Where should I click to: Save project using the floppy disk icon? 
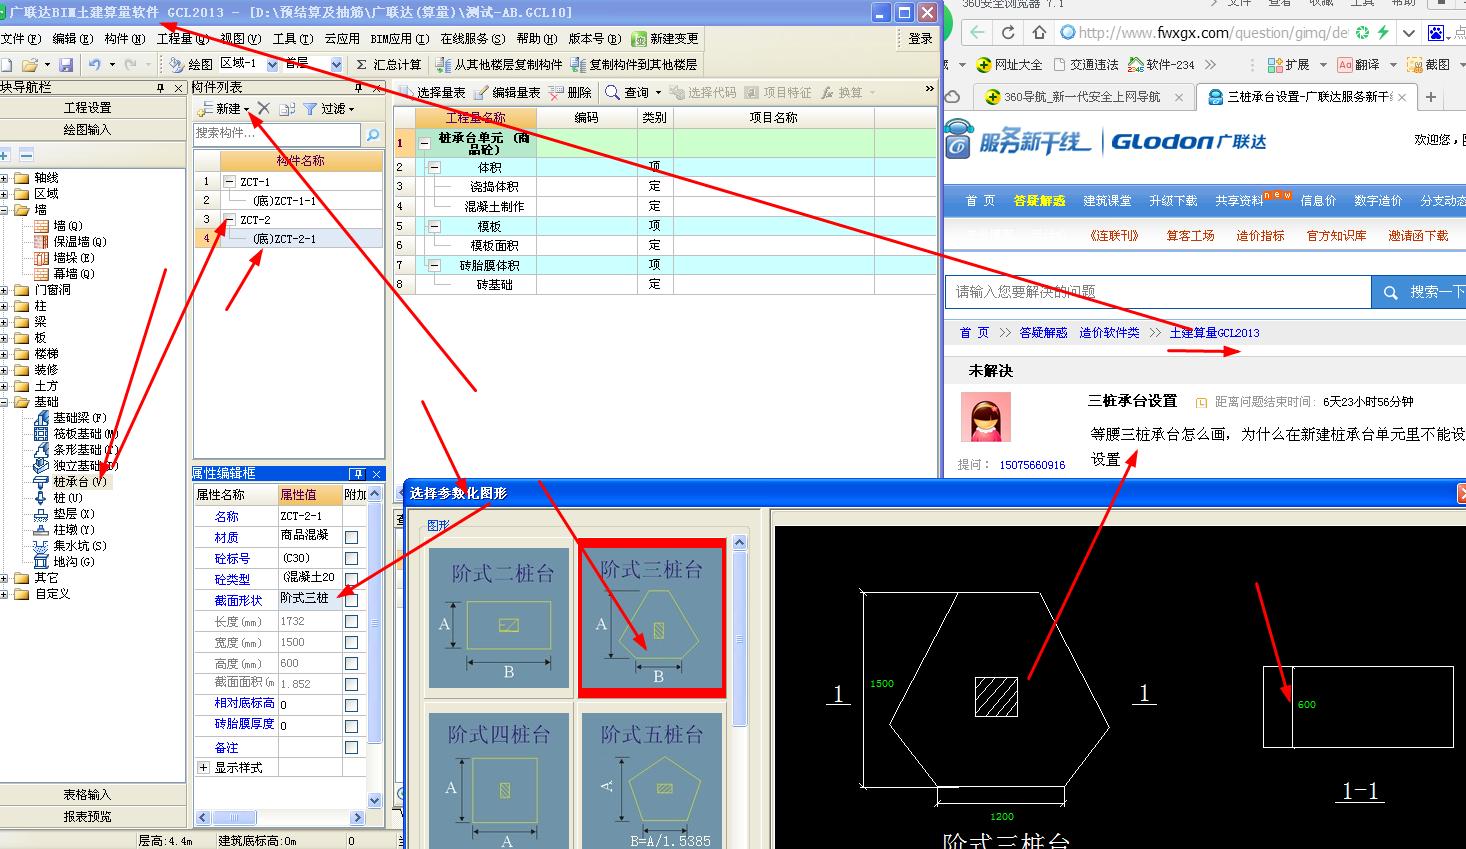click(66, 64)
